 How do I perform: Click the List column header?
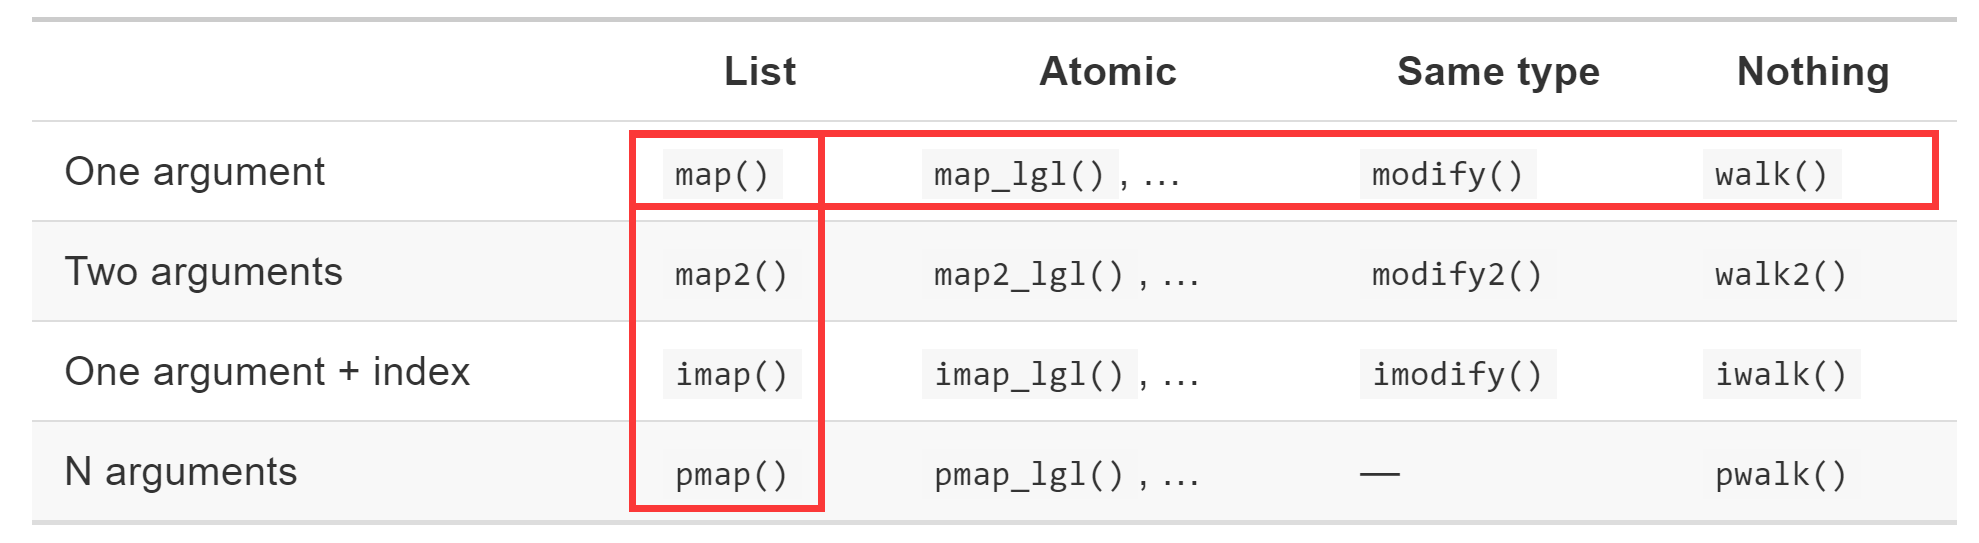click(760, 72)
